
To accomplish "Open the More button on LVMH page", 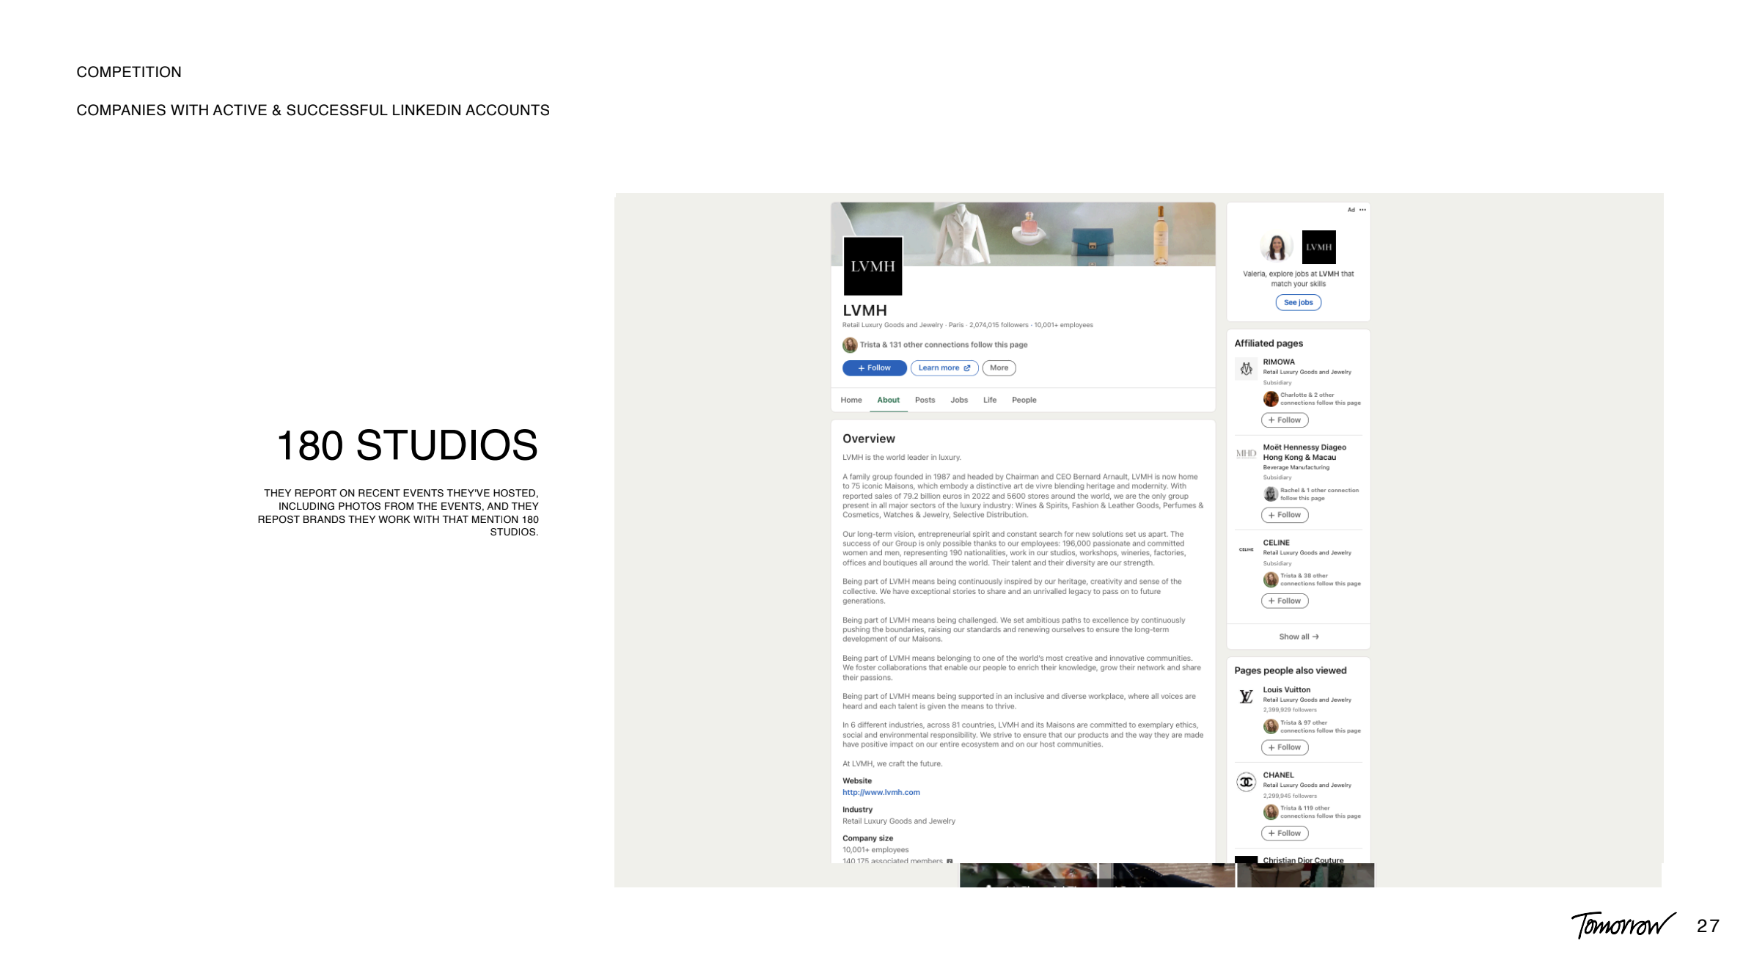I will [999, 368].
